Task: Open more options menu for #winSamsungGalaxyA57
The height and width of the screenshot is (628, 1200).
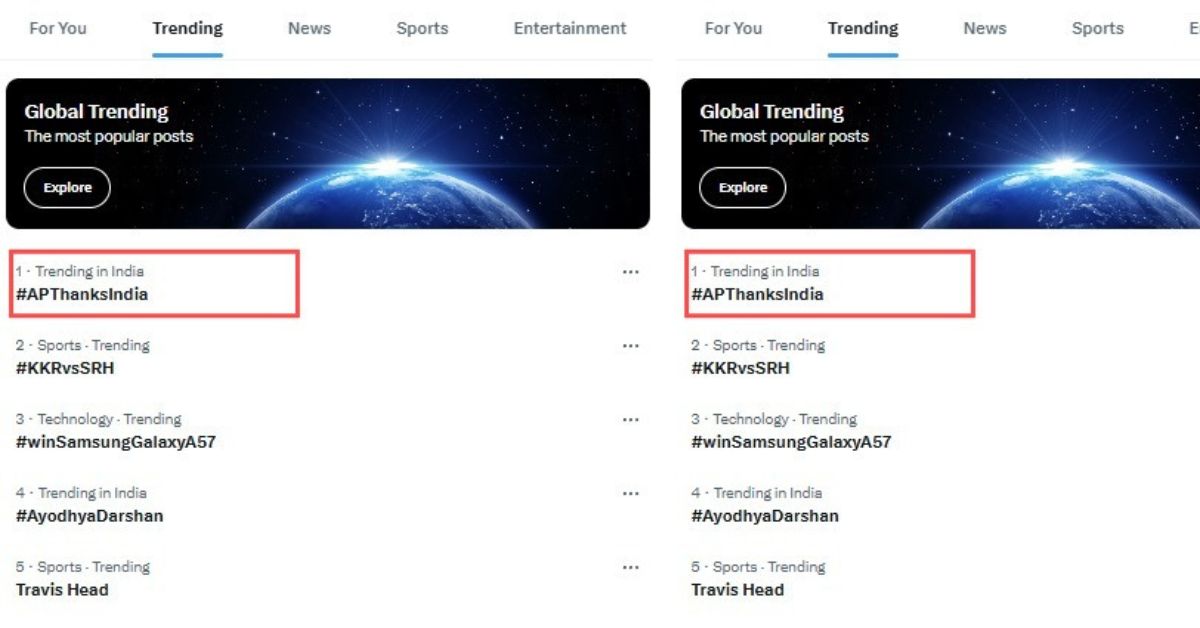Action: click(x=630, y=420)
